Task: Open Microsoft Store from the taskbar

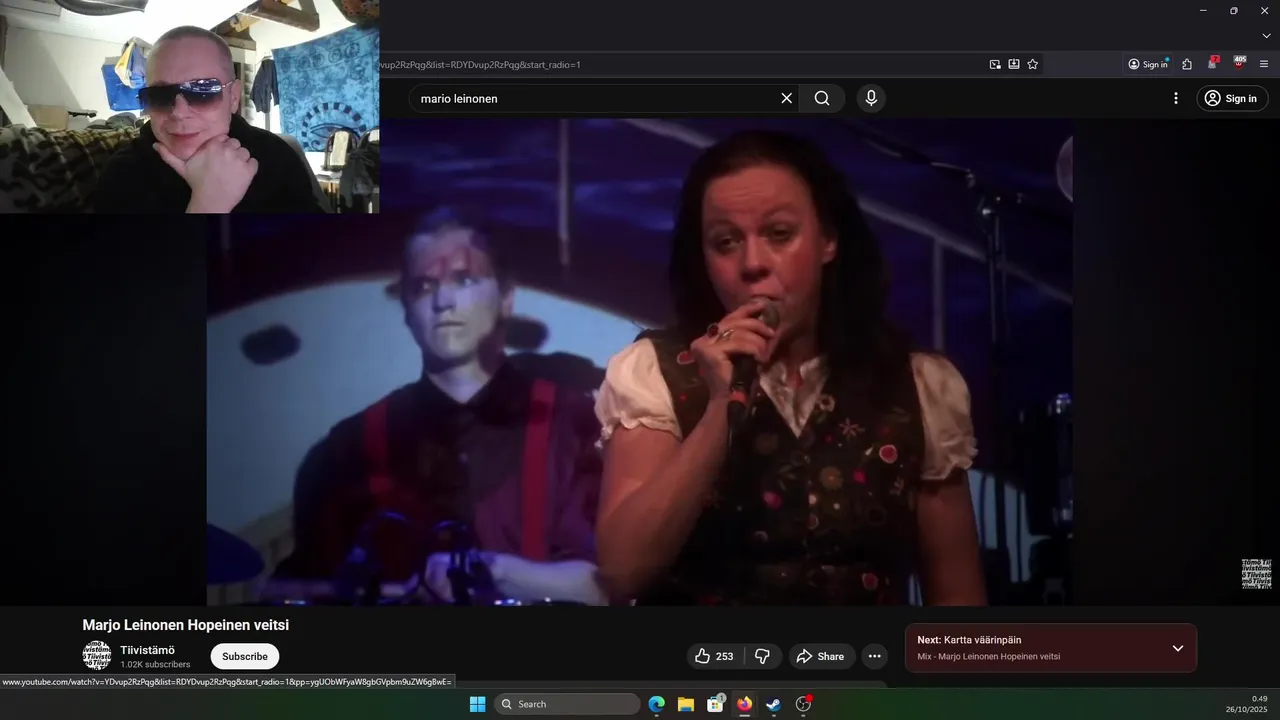Action: pos(715,704)
